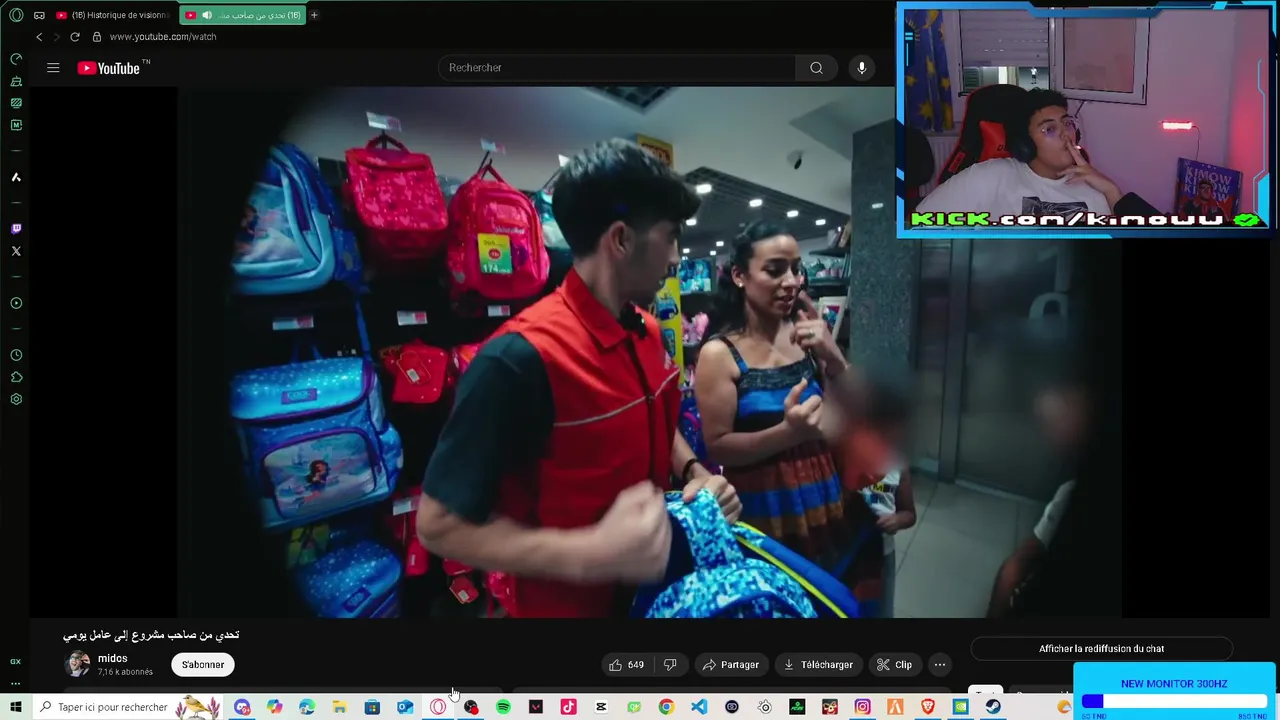Open Visual Studio Code from taskbar
The height and width of the screenshot is (720, 1280).
pos(699,707)
